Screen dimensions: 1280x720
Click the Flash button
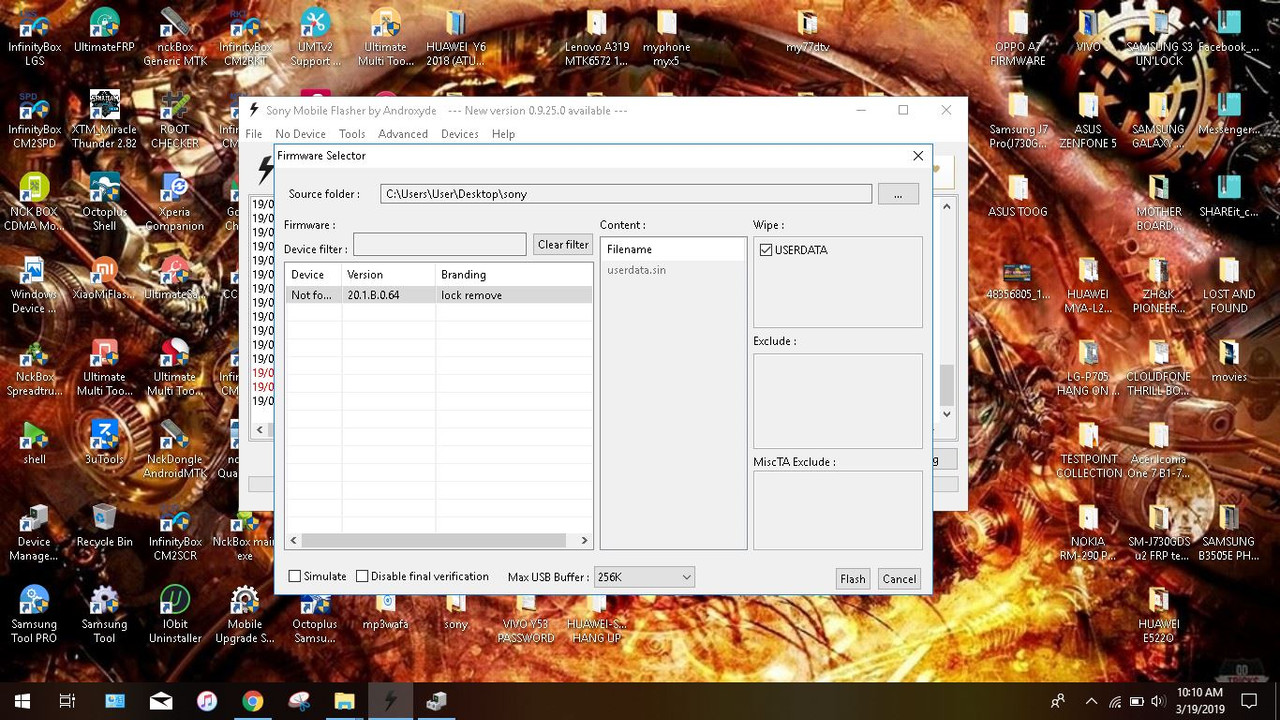coord(853,579)
